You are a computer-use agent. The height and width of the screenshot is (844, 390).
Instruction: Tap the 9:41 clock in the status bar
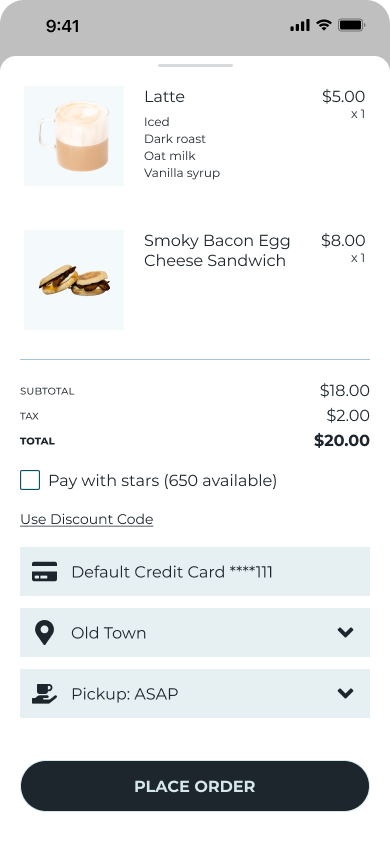point(62,26)
